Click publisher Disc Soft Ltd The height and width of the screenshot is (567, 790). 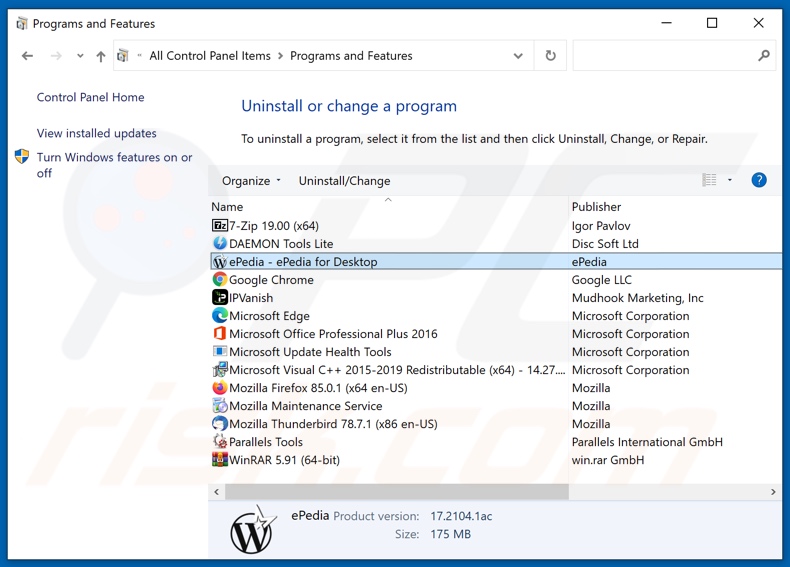coord(605,244)
